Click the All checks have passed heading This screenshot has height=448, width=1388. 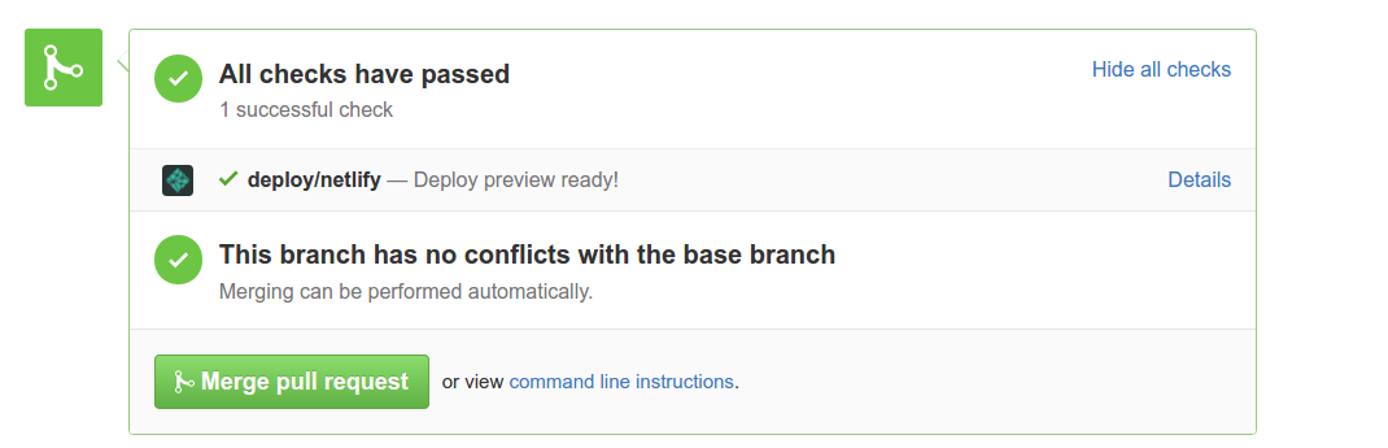tap(364, 74)
